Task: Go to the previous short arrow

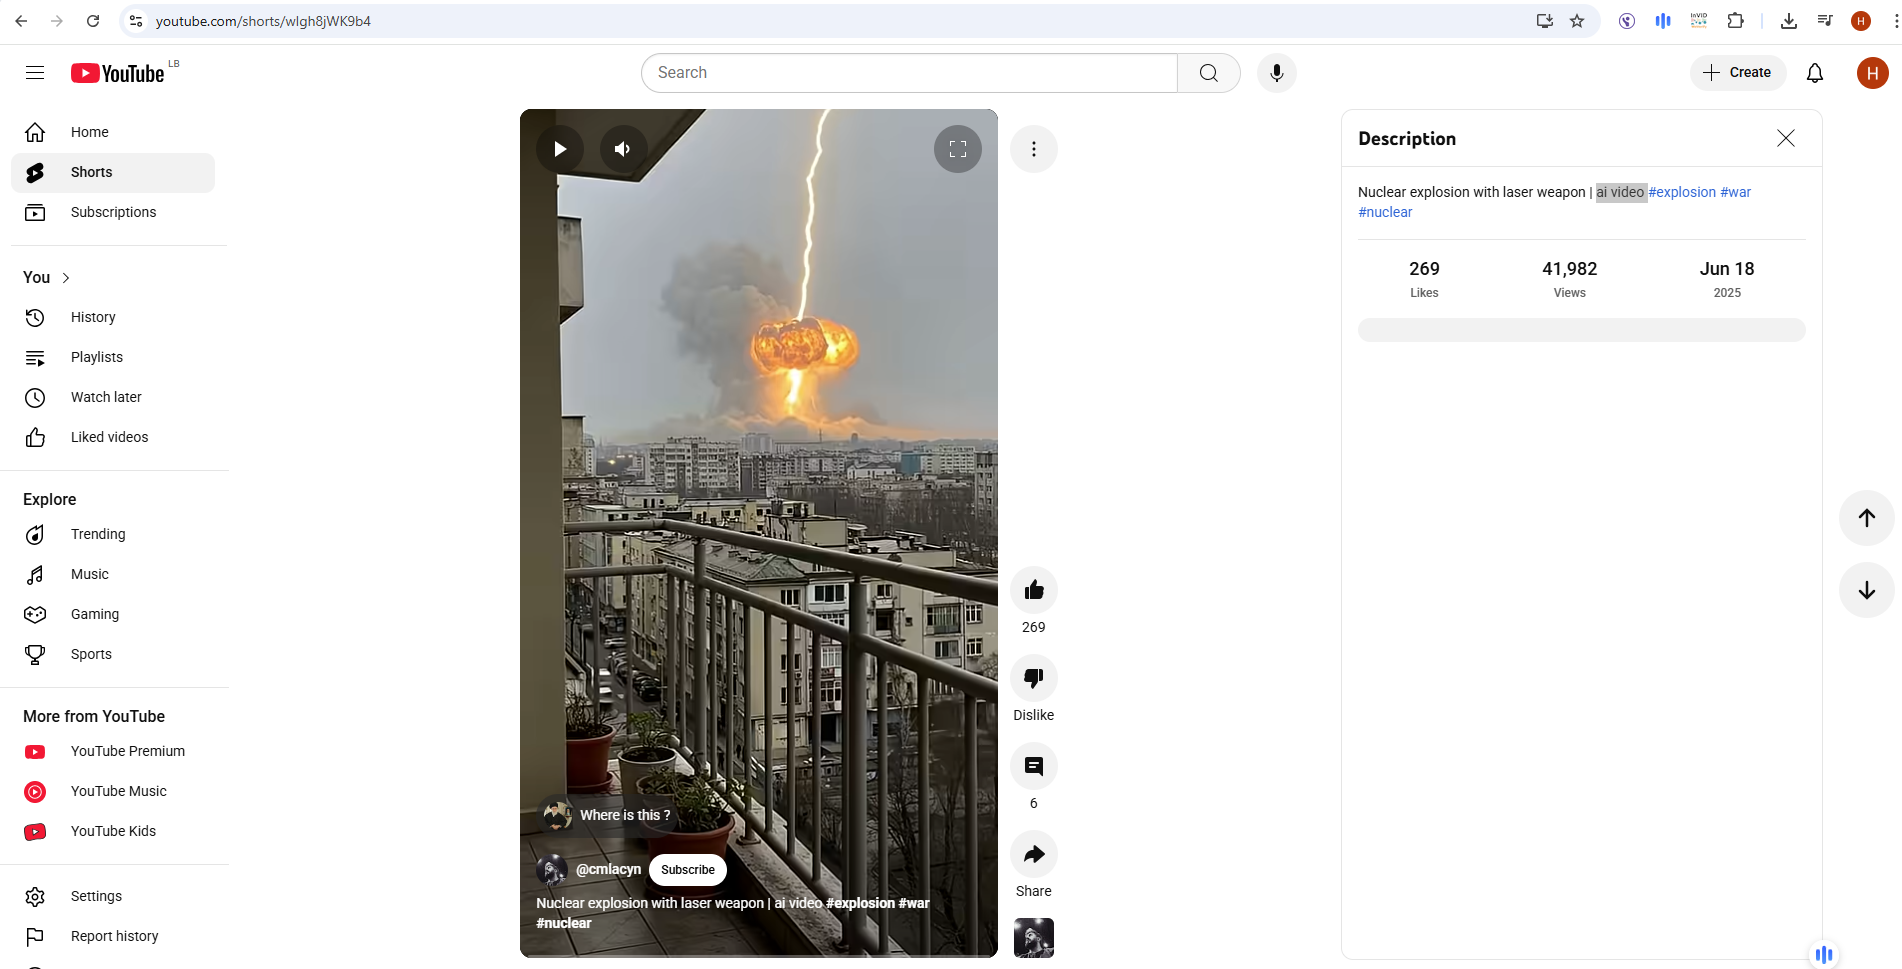Action: pos(1866,518)
